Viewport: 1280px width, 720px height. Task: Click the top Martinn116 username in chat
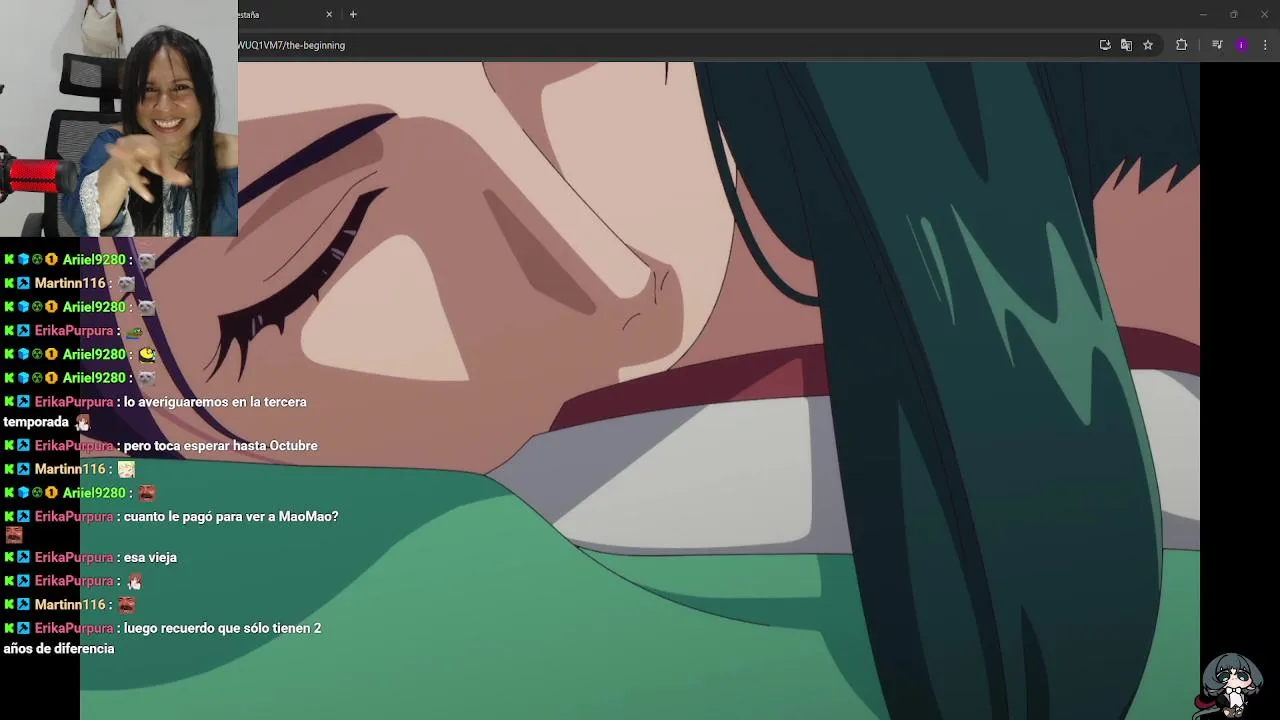coord(70,284)
